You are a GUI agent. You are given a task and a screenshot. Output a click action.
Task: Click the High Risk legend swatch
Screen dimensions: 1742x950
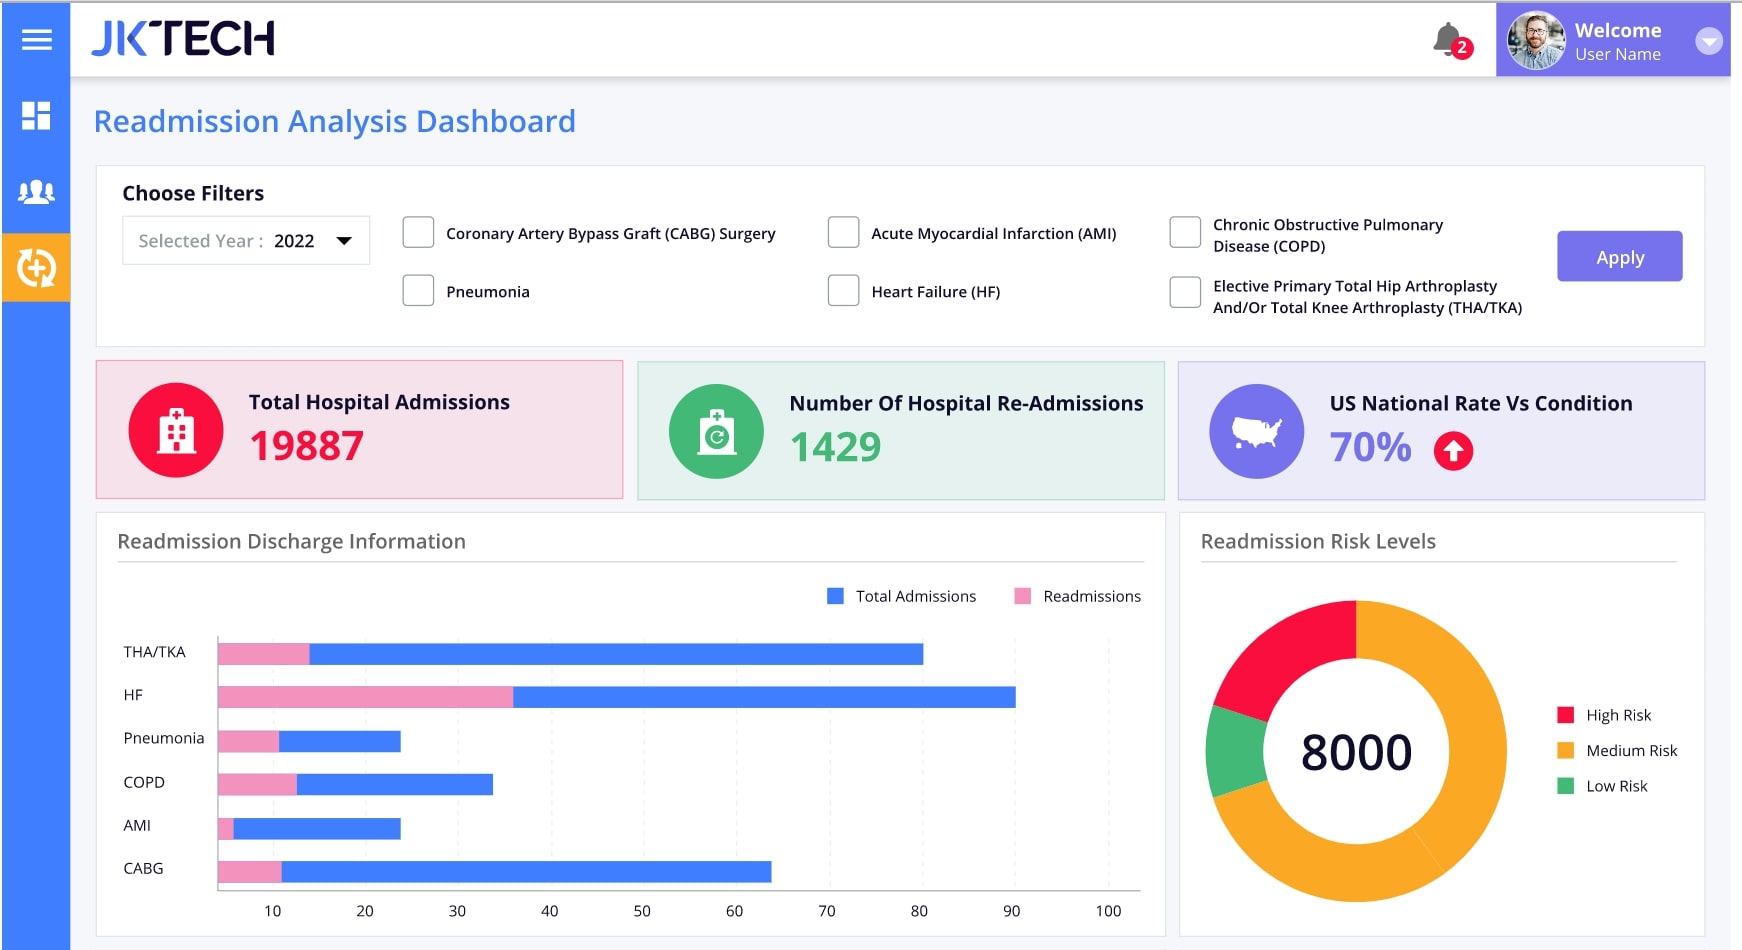(1566, 715)
